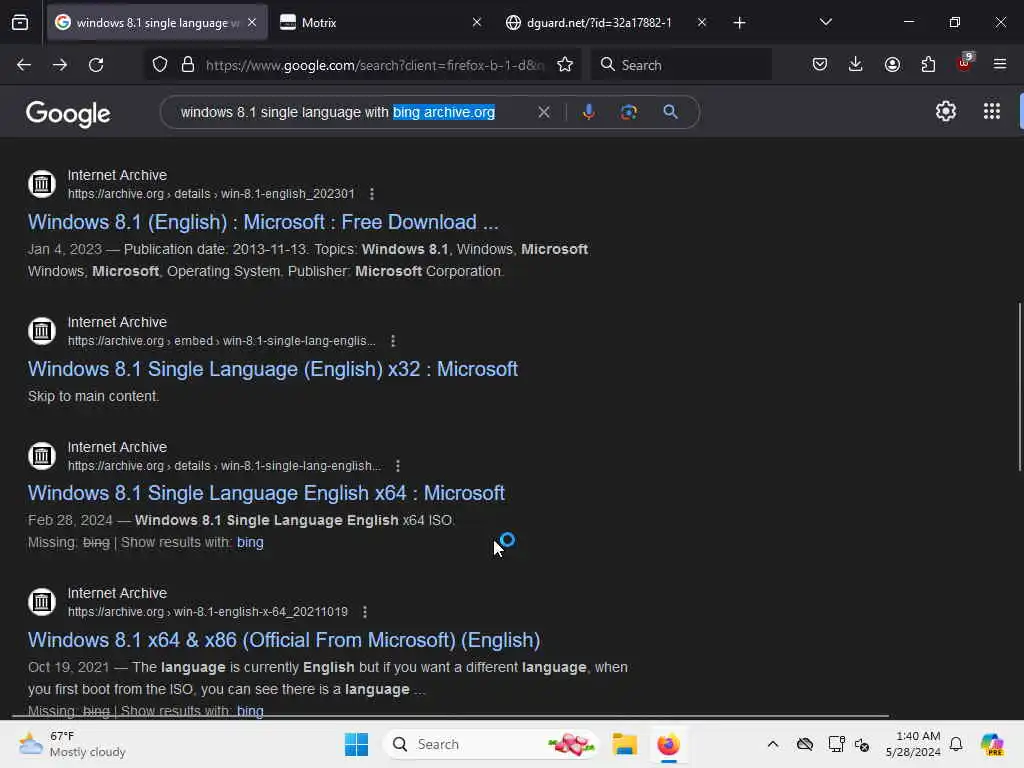Image resolution: width=1024 pixels, height=768 pixels.
Task: Open the tracking protection shield icon
Action: click(160, 65)
